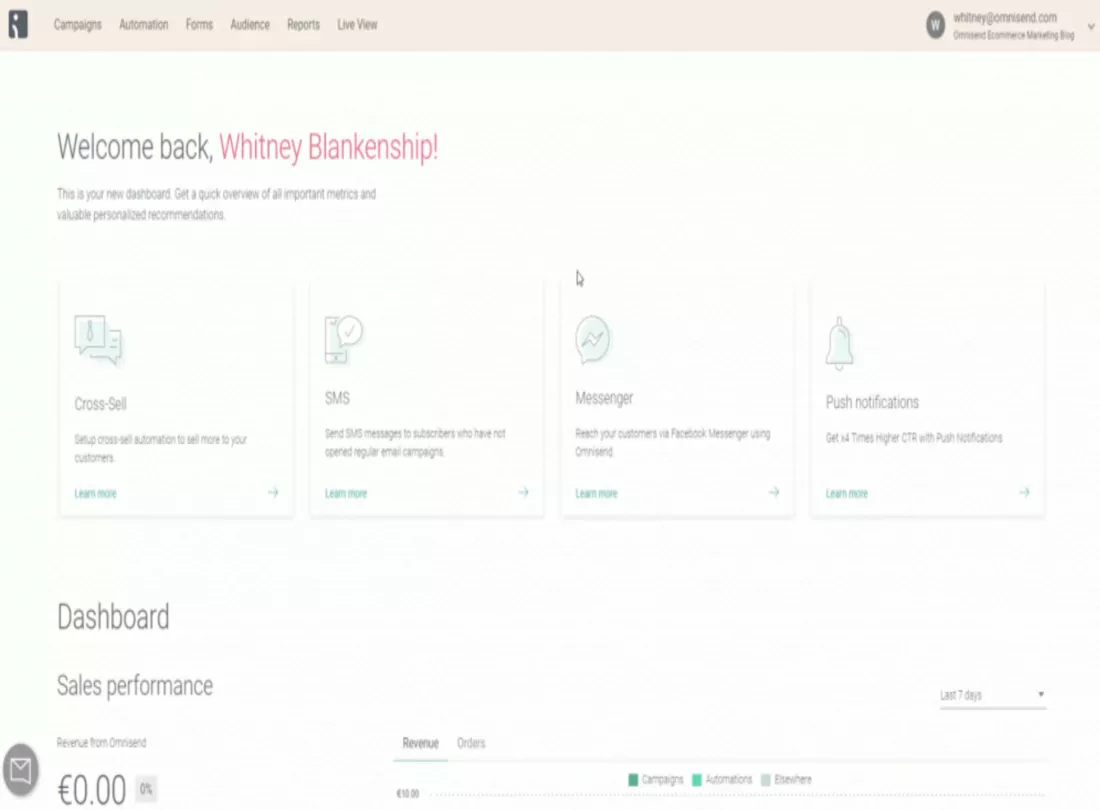Screen dimensions: 1100x810
Task: Click the Push notifications card title
Action: click(872, 402)
